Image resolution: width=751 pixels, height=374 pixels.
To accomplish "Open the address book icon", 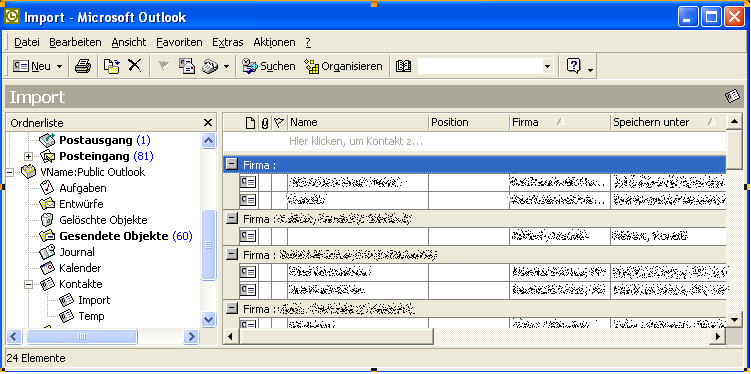I will click(404, 66).
